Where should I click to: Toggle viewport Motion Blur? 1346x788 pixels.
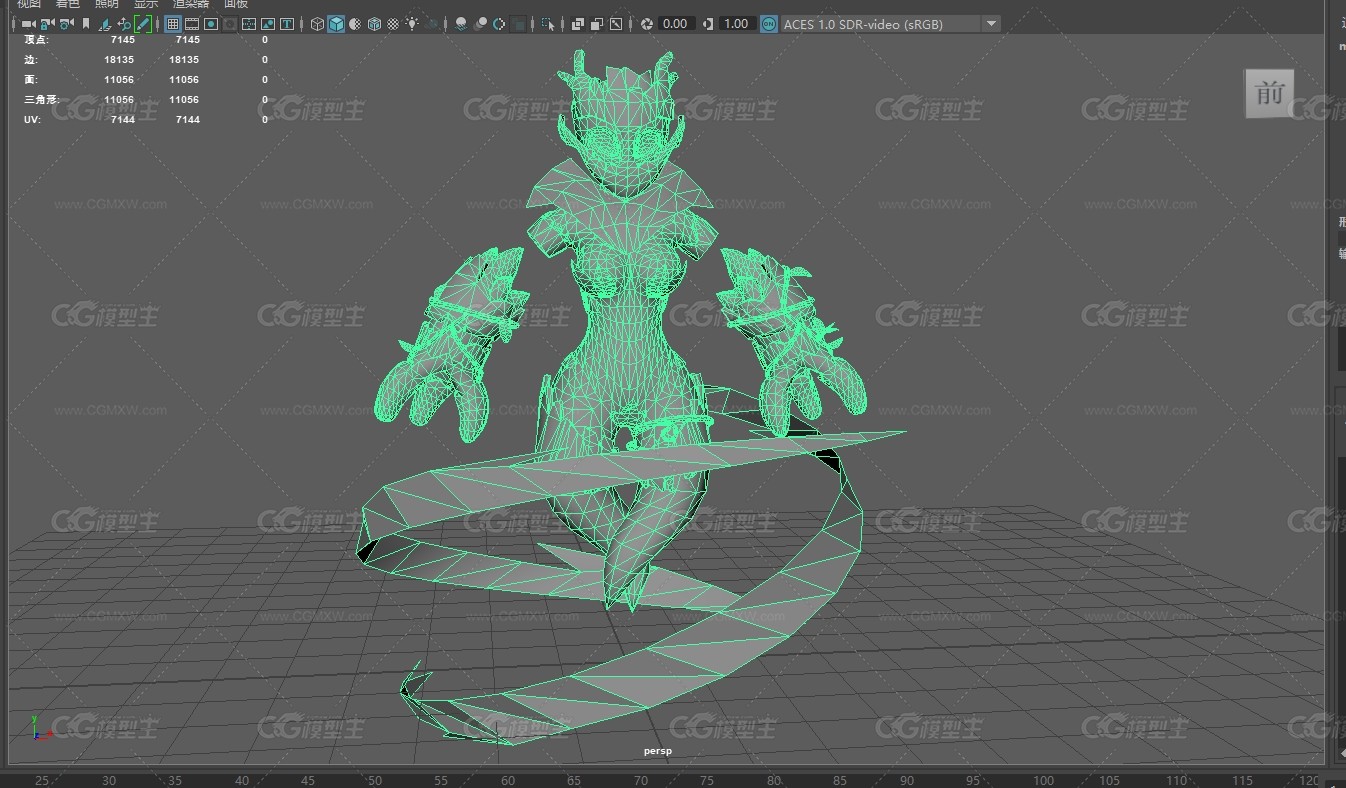[481, 23]
